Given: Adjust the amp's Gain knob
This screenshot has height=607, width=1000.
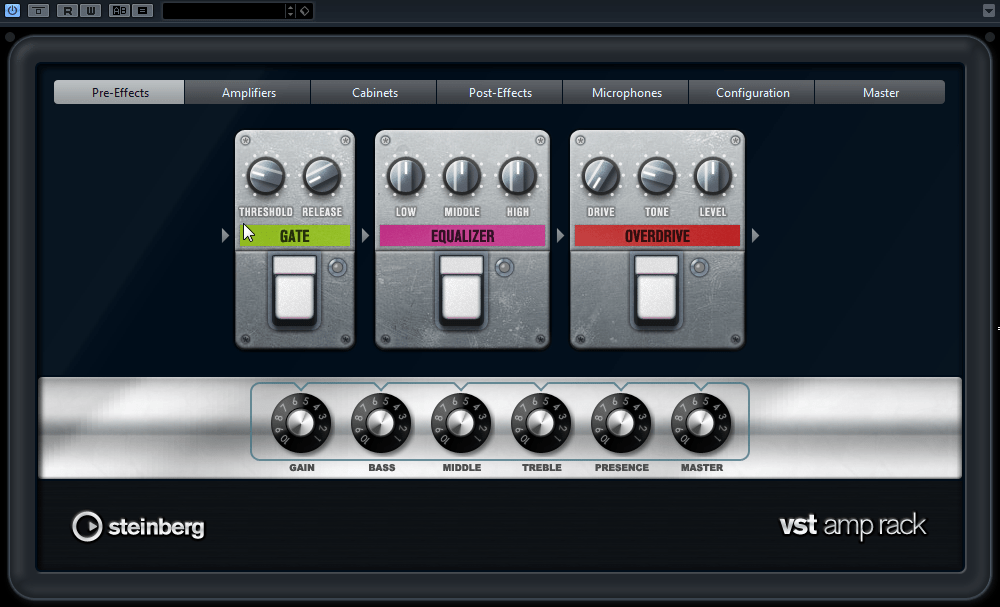Looking at the screenshot, I should point(301,423).
